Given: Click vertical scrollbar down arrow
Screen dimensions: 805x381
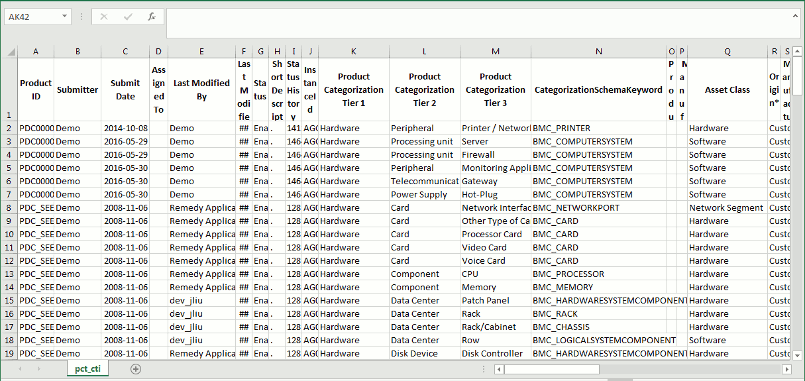Looking at the screenshot, I should click(x=797, y=355).
